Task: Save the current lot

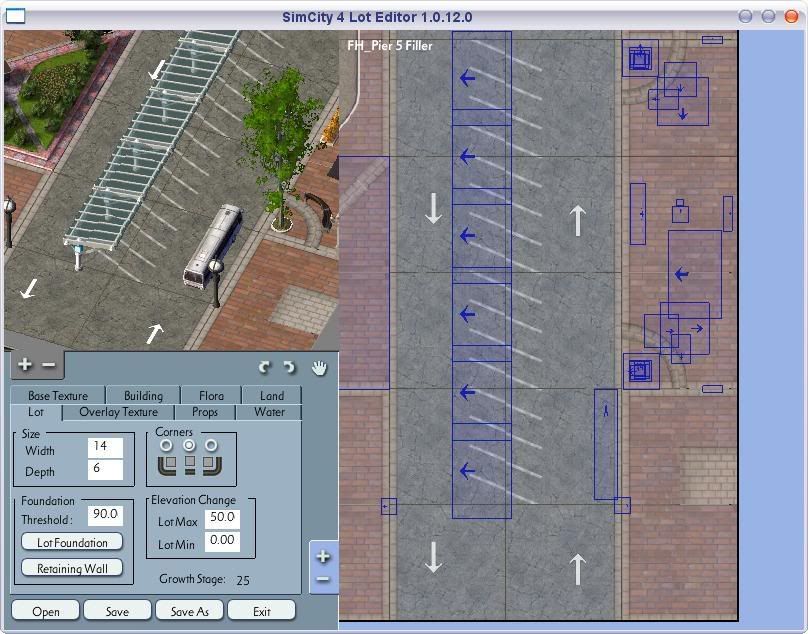Action: 117,611
